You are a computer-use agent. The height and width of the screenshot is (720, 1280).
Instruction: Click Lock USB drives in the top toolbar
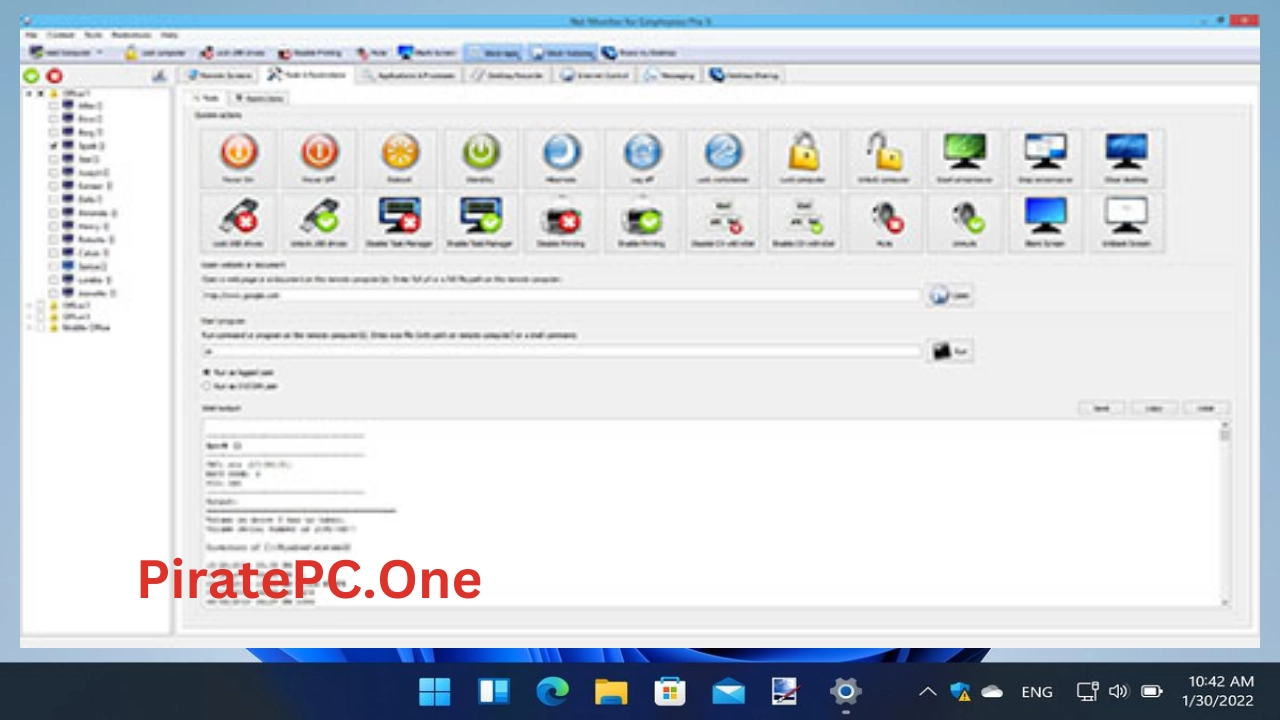click(x=232, y=52)
